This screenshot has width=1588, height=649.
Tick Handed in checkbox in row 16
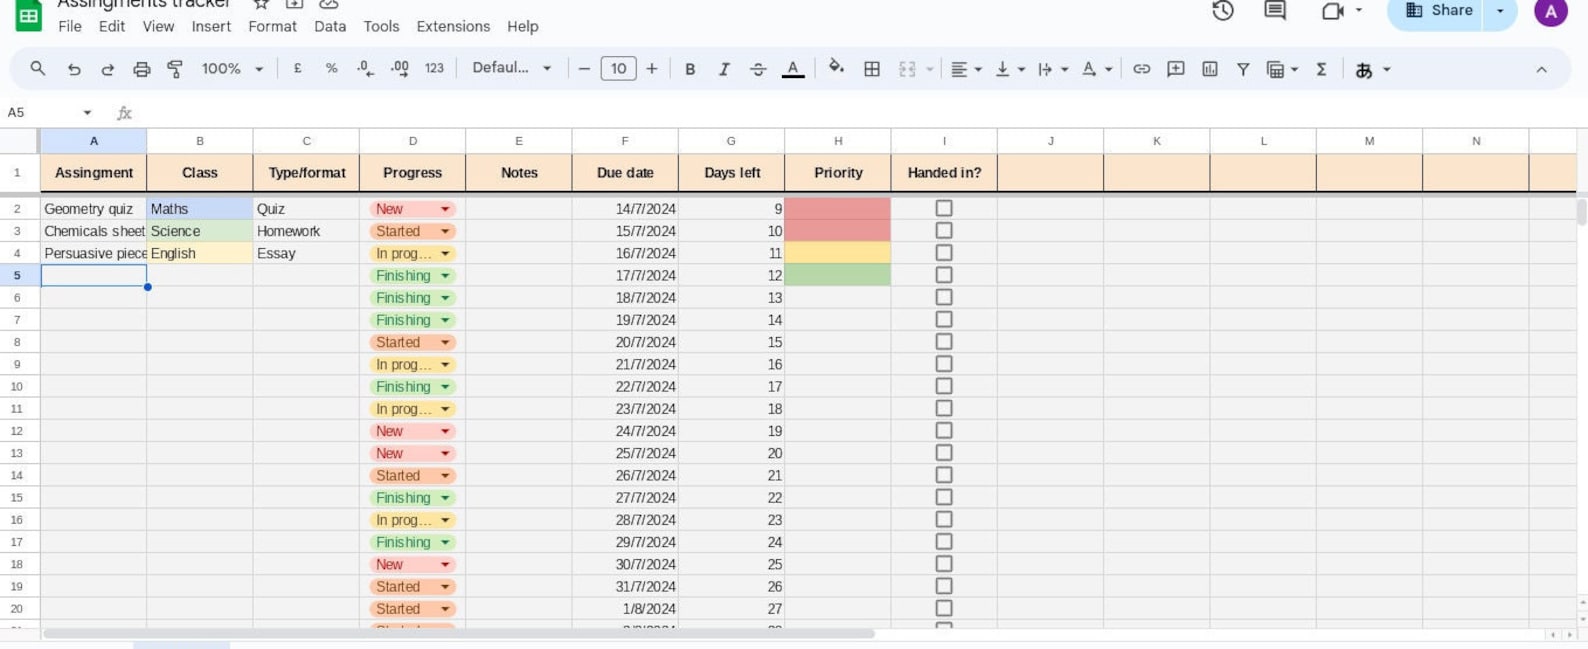944,519
